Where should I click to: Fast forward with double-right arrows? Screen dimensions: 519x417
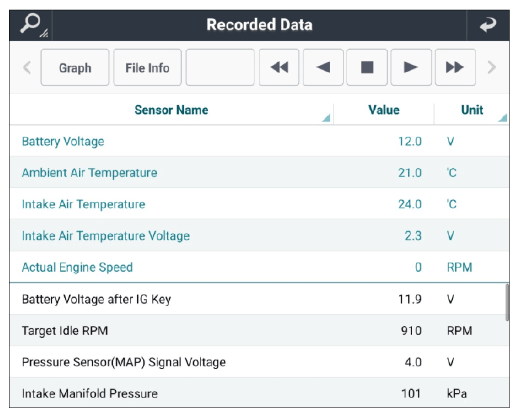click(455, 67)
